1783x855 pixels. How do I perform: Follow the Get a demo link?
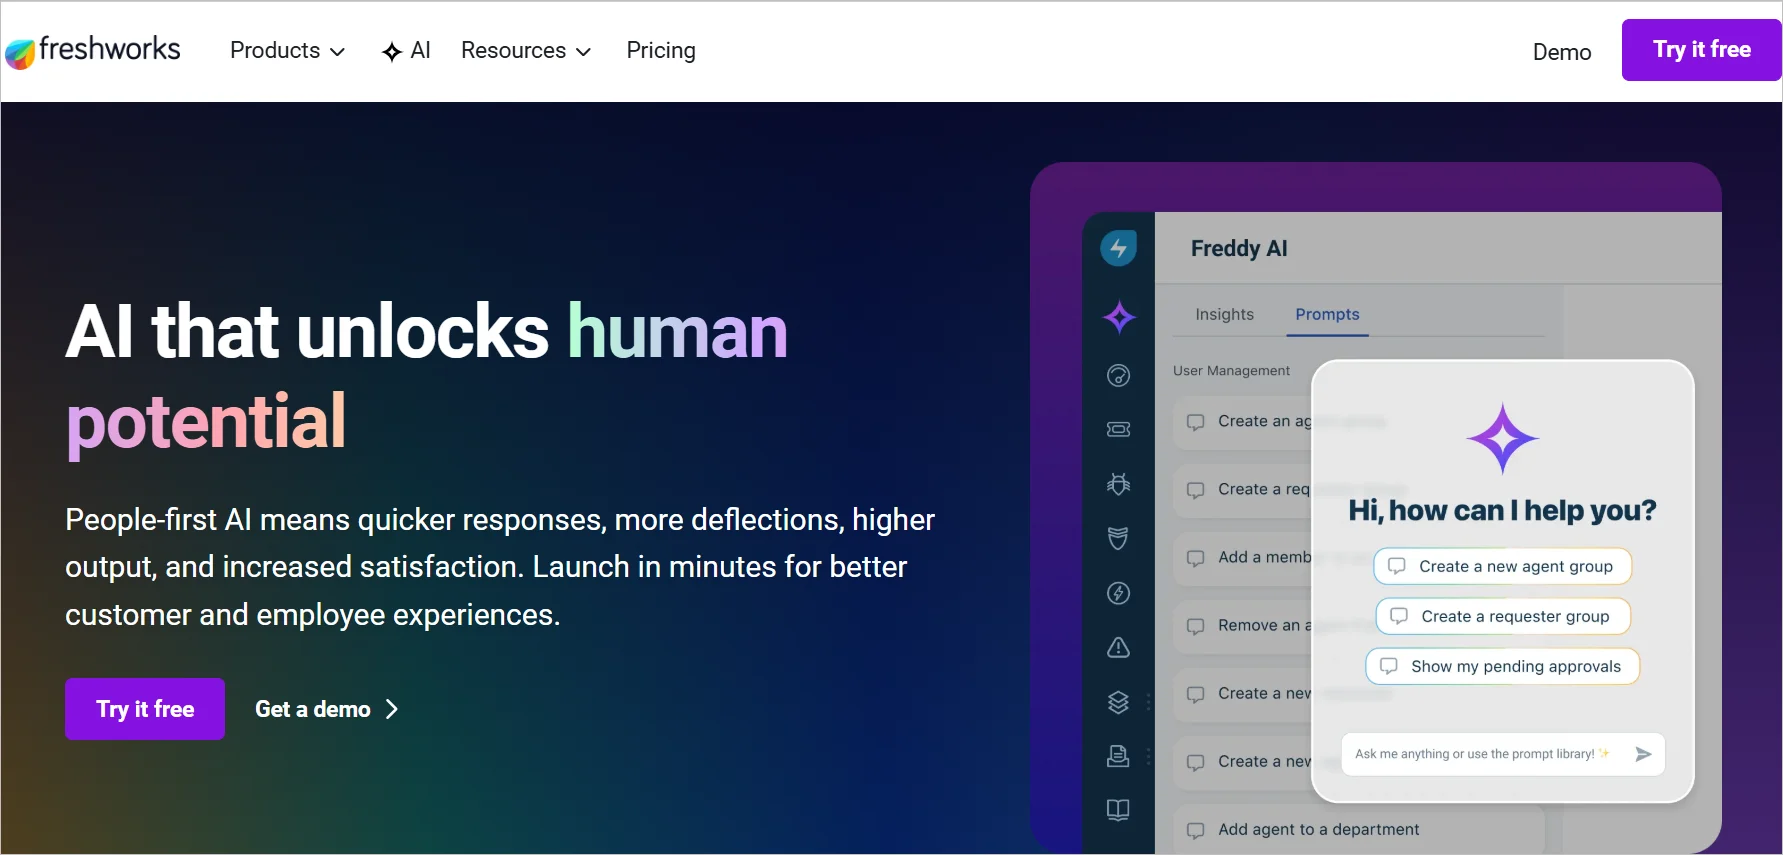point(327,709)
